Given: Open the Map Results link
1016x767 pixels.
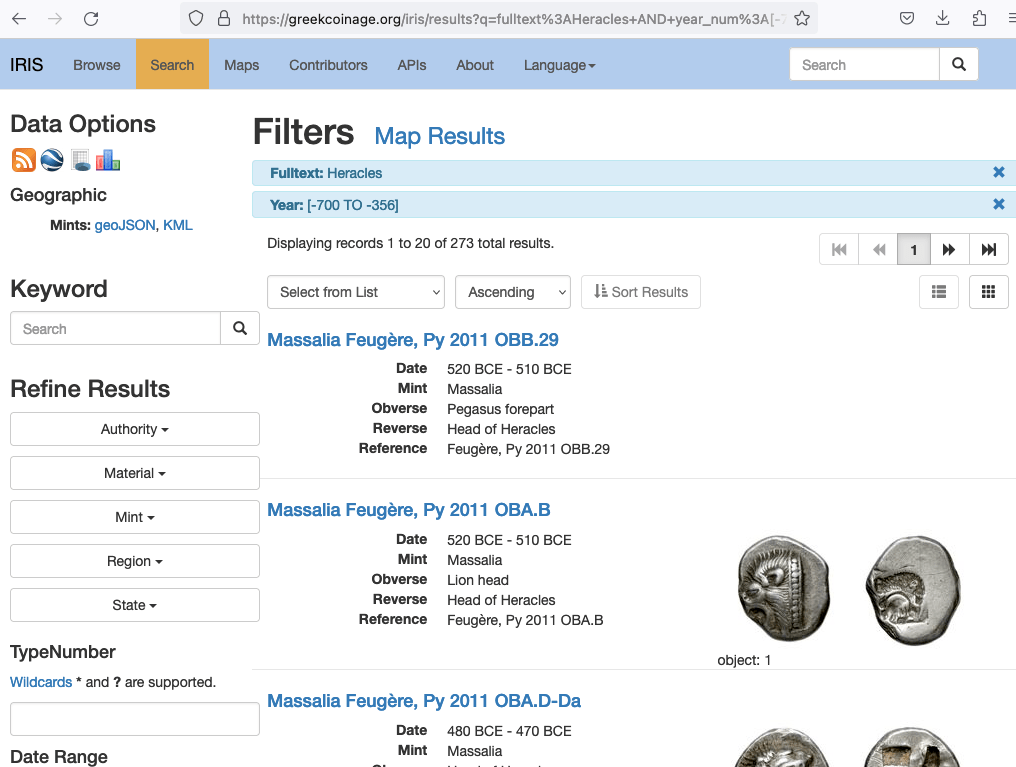Looking at the screenshot, I should point(439,136).
